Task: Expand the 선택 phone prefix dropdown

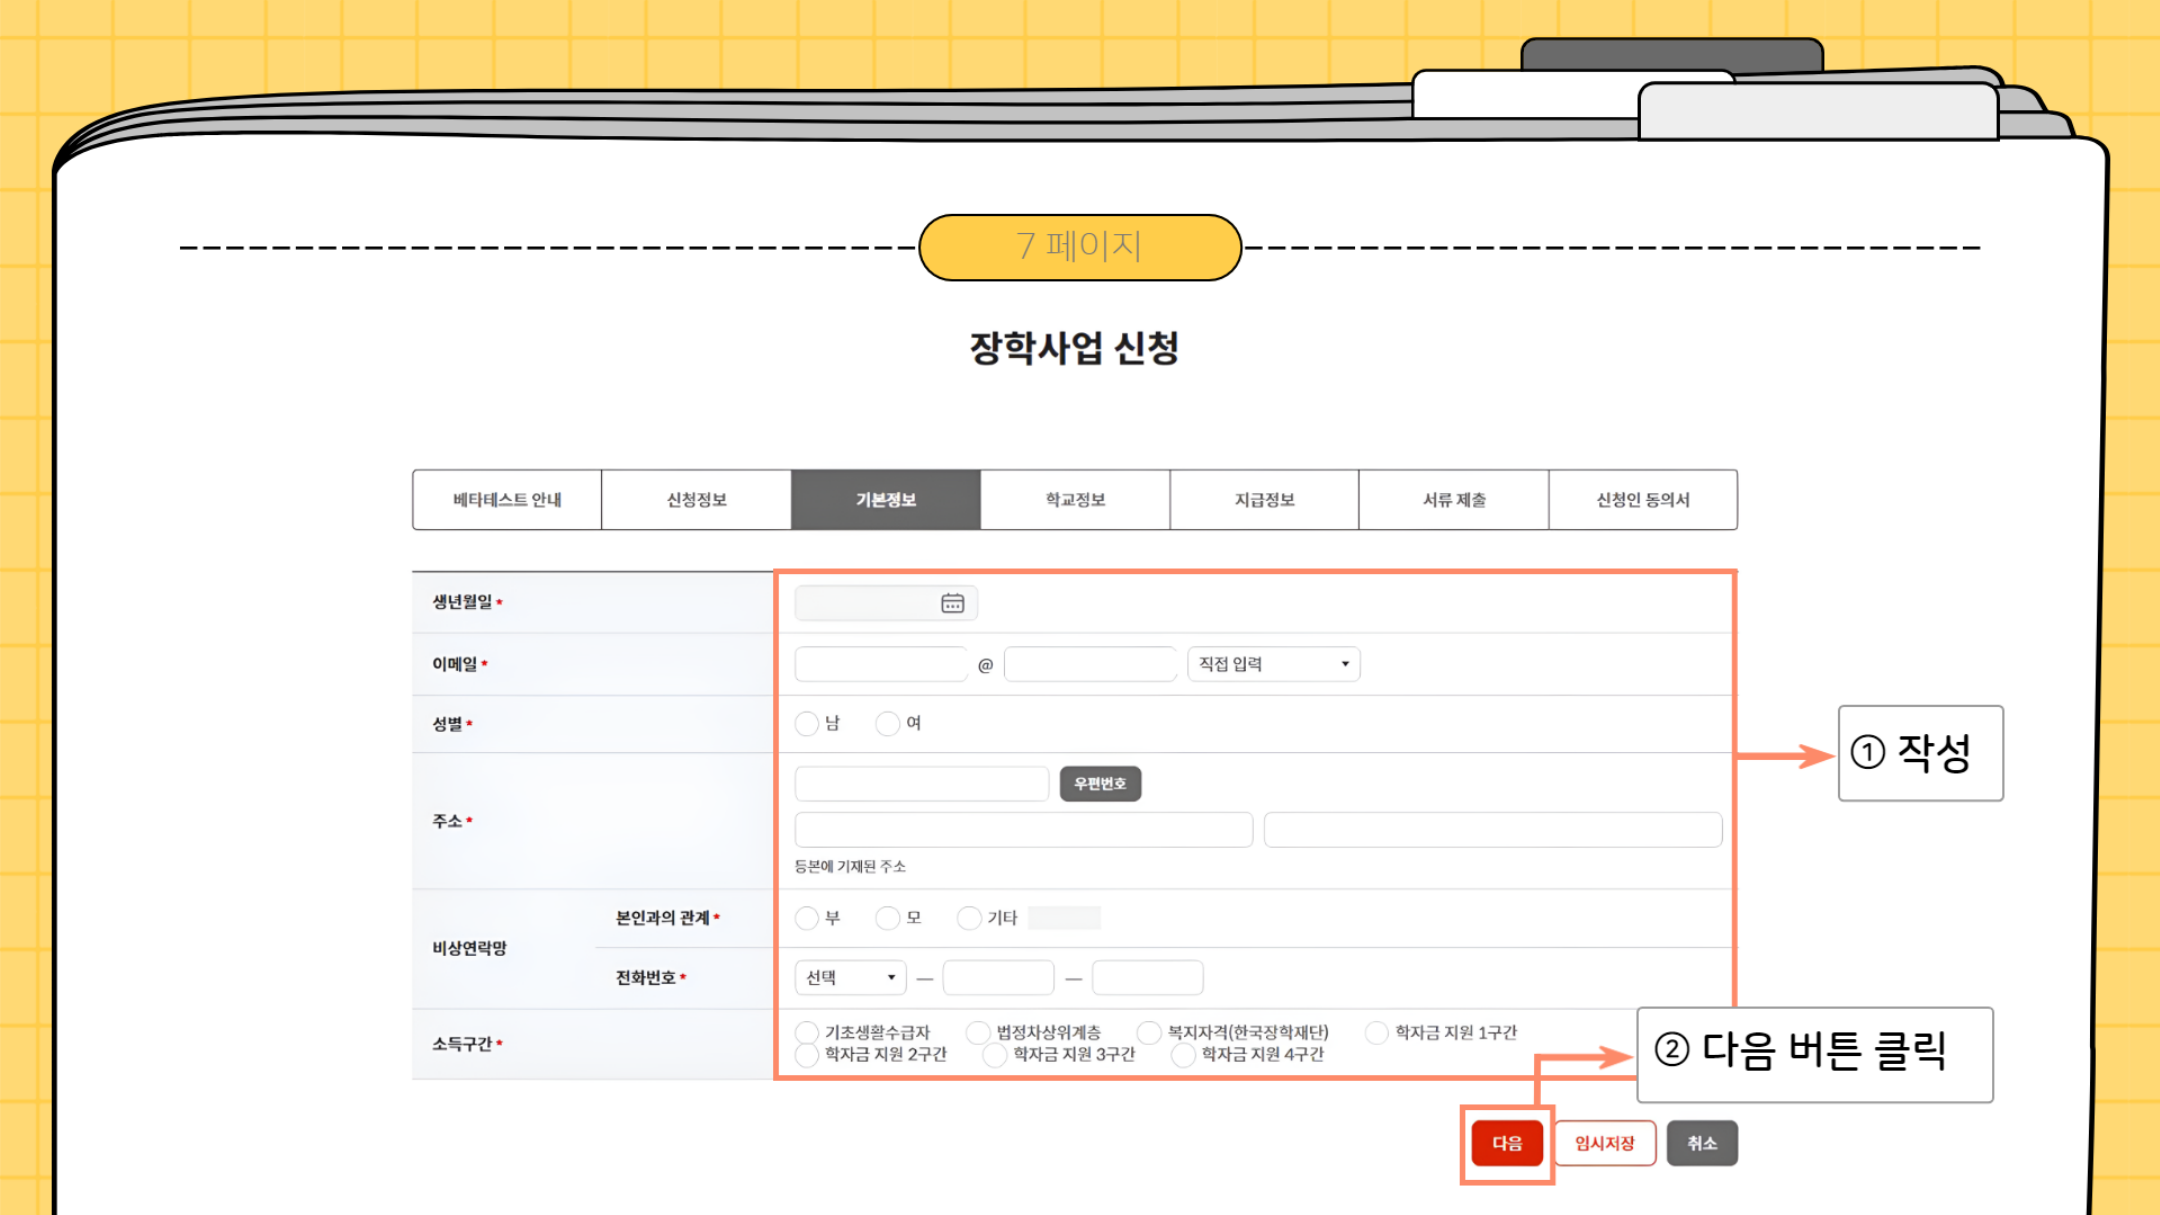Action: coord(850,977)
